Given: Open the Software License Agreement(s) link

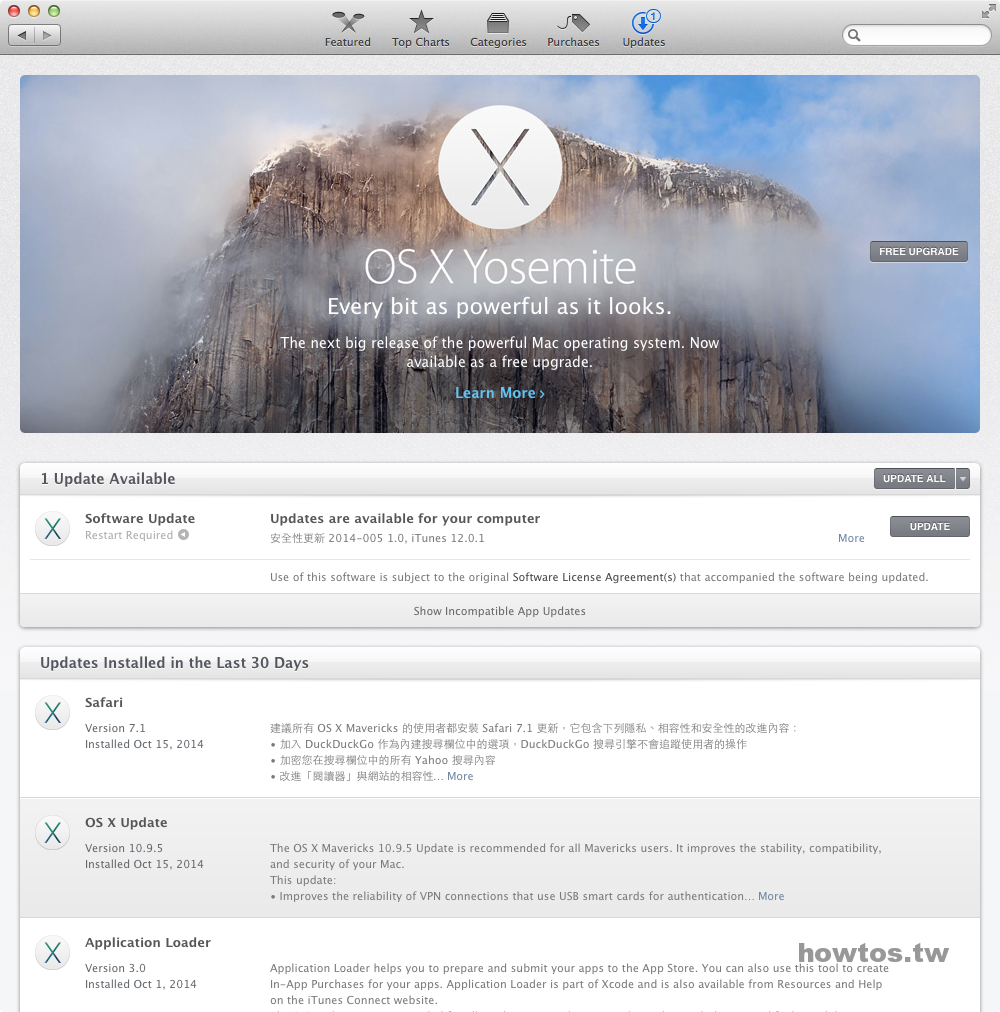Looking at the screenshot, I should (594, 577).
